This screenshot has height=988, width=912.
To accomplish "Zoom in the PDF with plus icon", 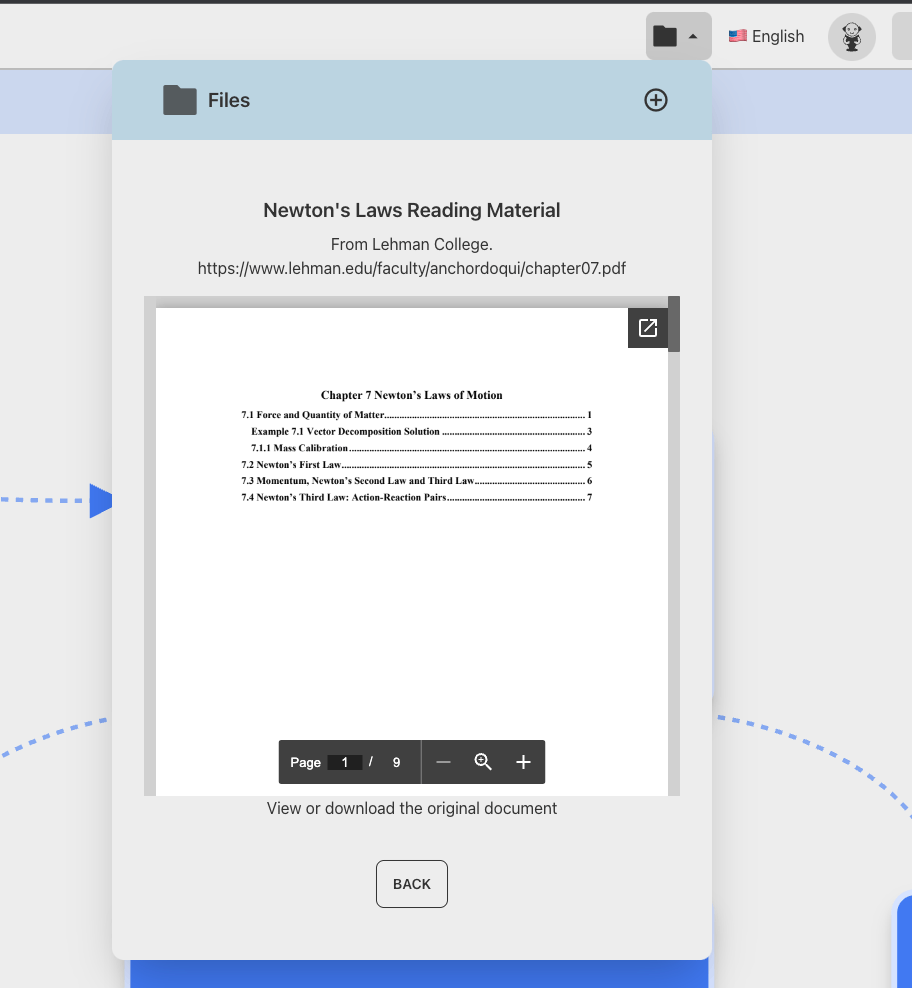I will click(x=523, y=762).
